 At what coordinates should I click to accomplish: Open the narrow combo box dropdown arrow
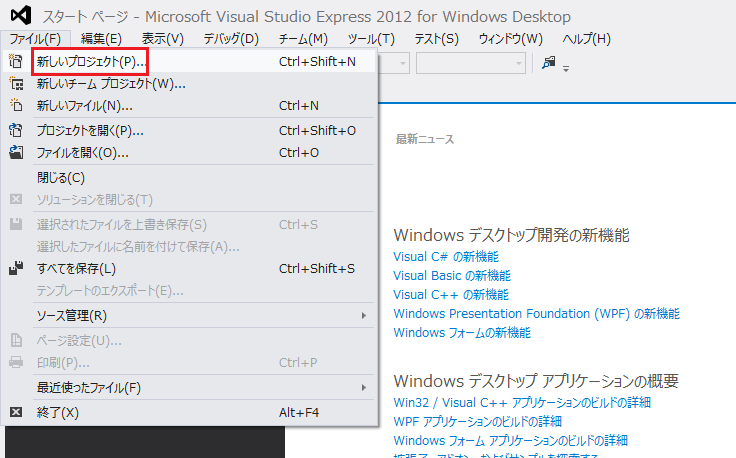tap(403, 63)
